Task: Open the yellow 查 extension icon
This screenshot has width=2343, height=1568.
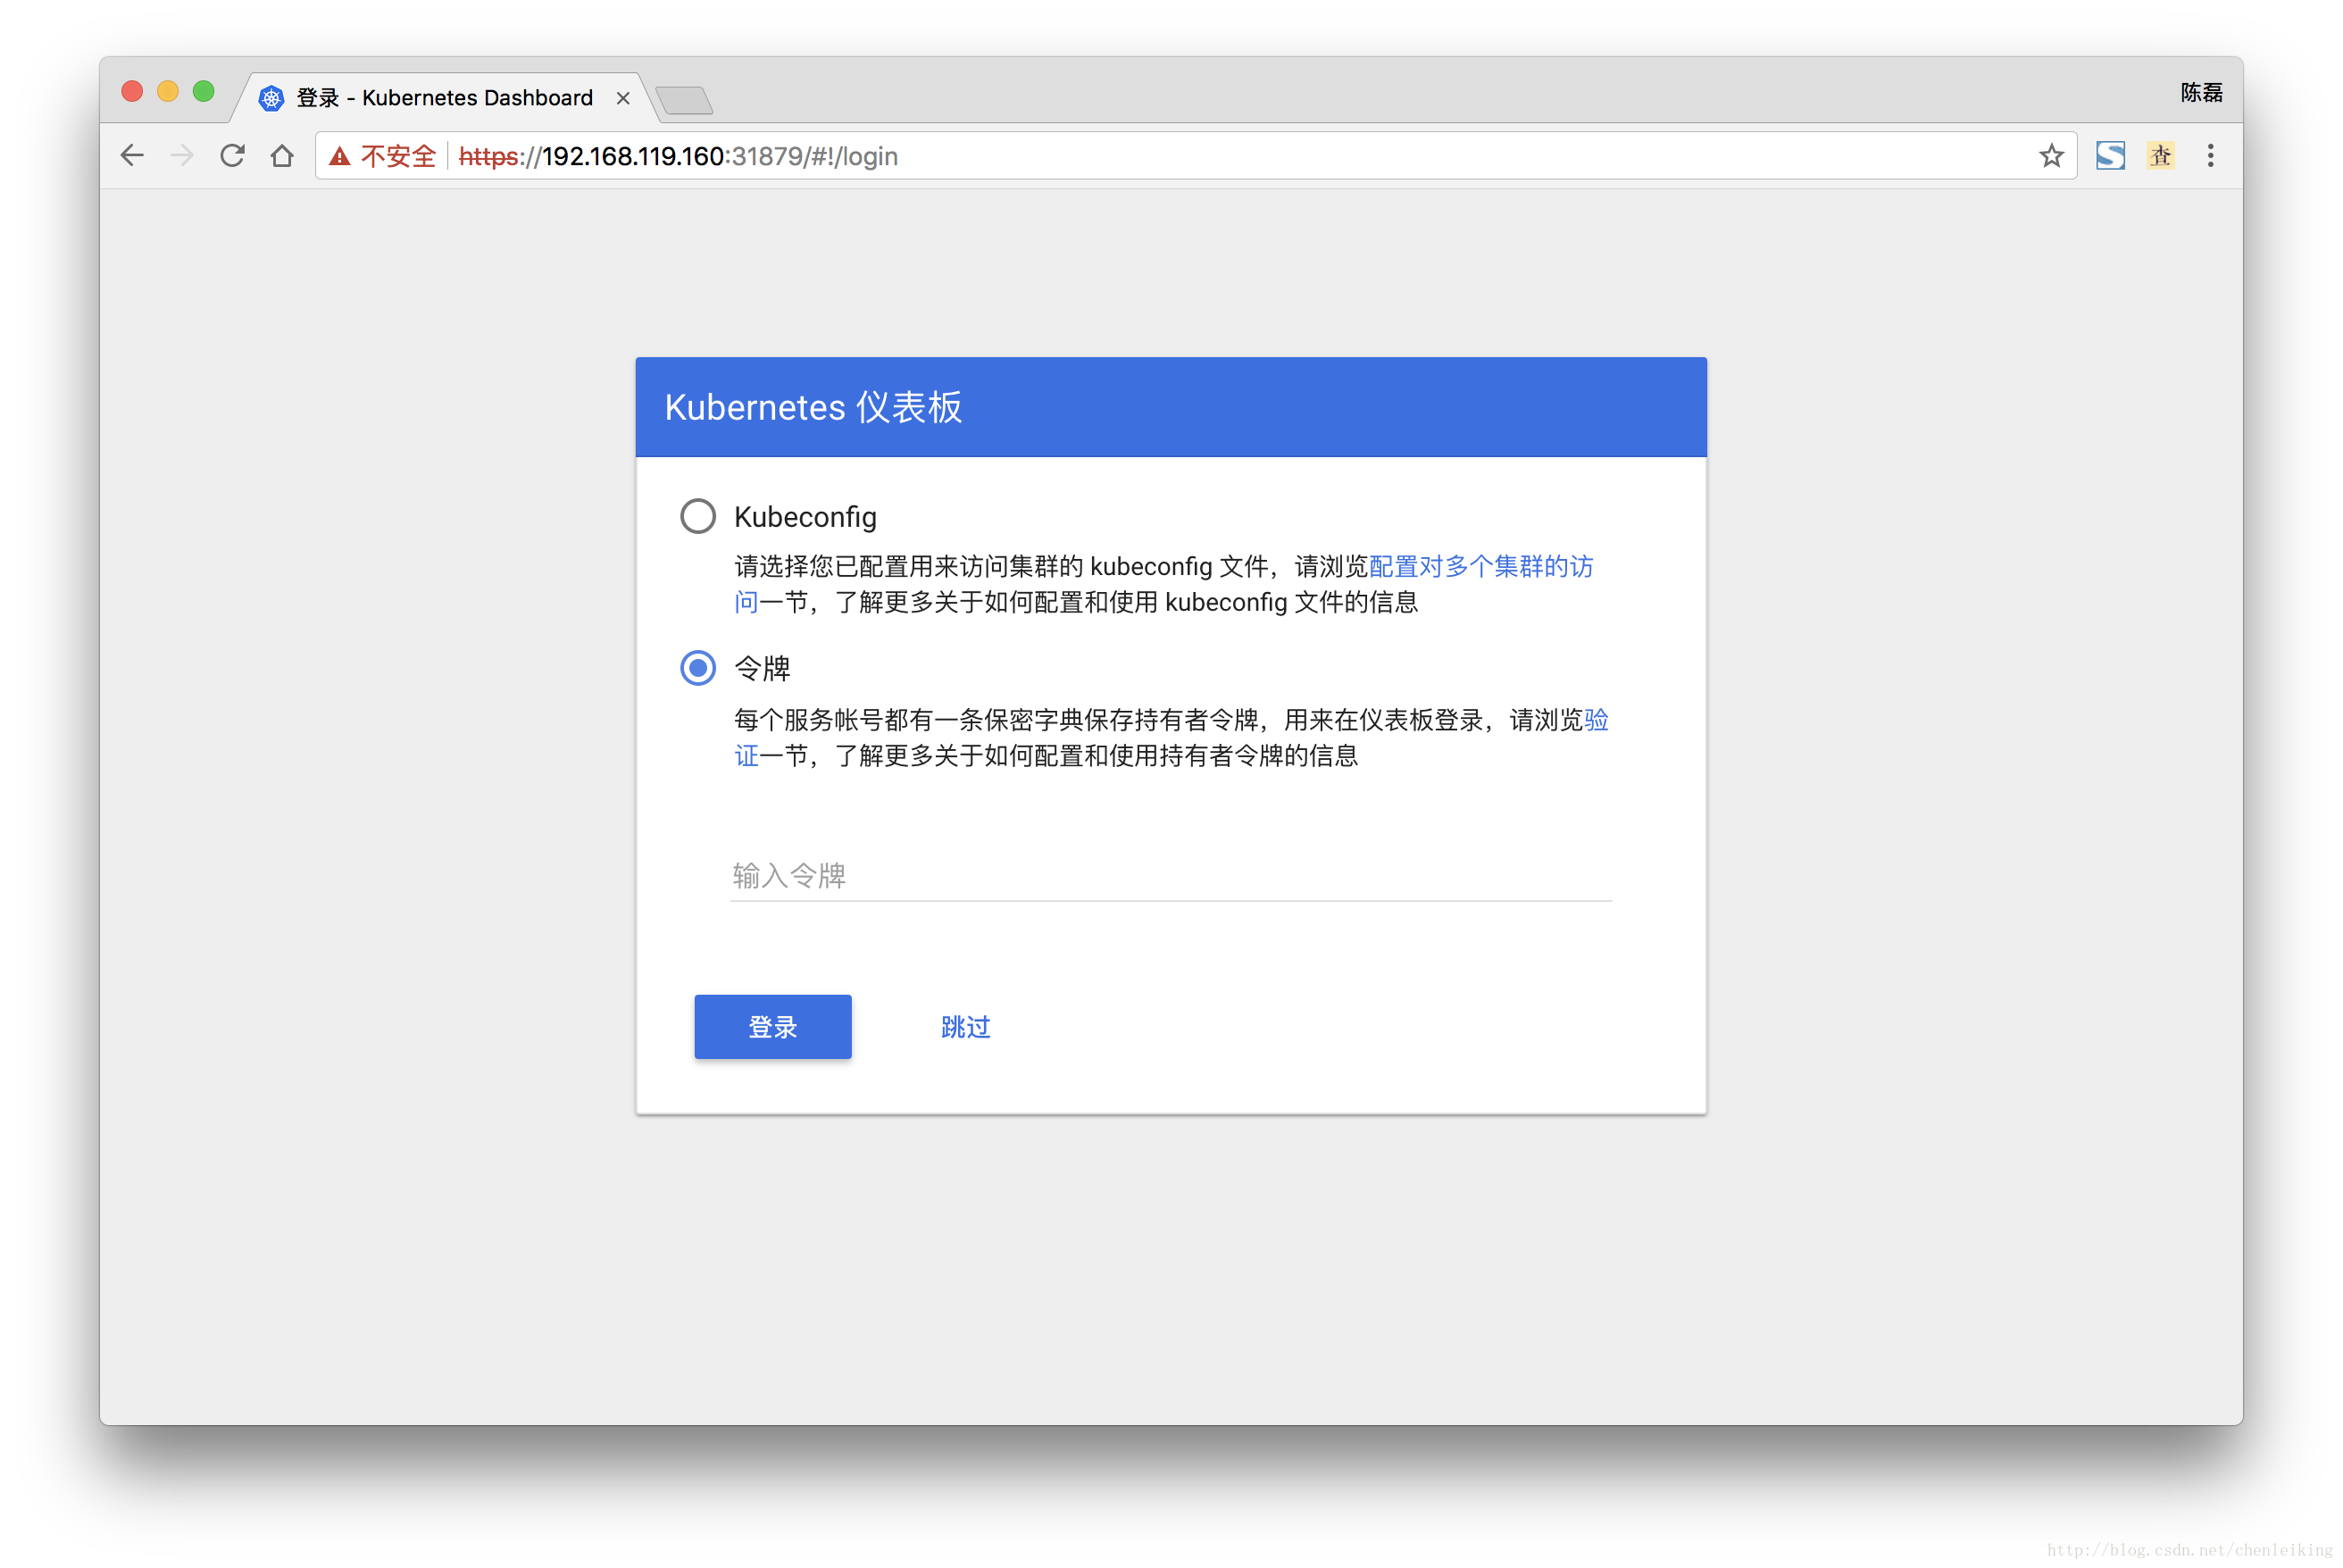Action: coord(2160,156)
